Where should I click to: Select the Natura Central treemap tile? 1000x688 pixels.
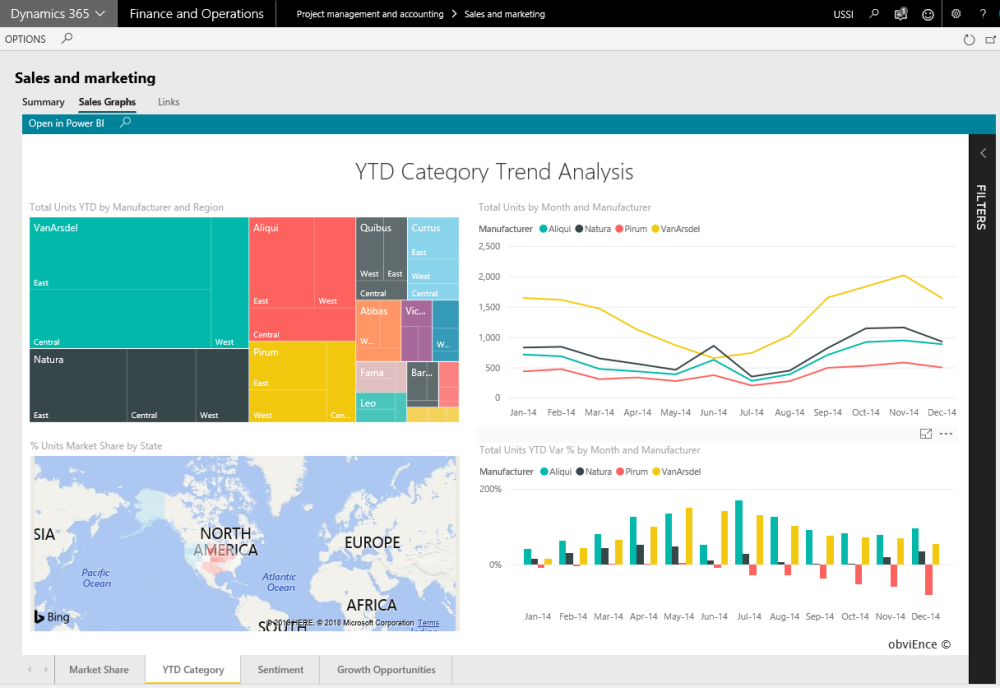161,385
